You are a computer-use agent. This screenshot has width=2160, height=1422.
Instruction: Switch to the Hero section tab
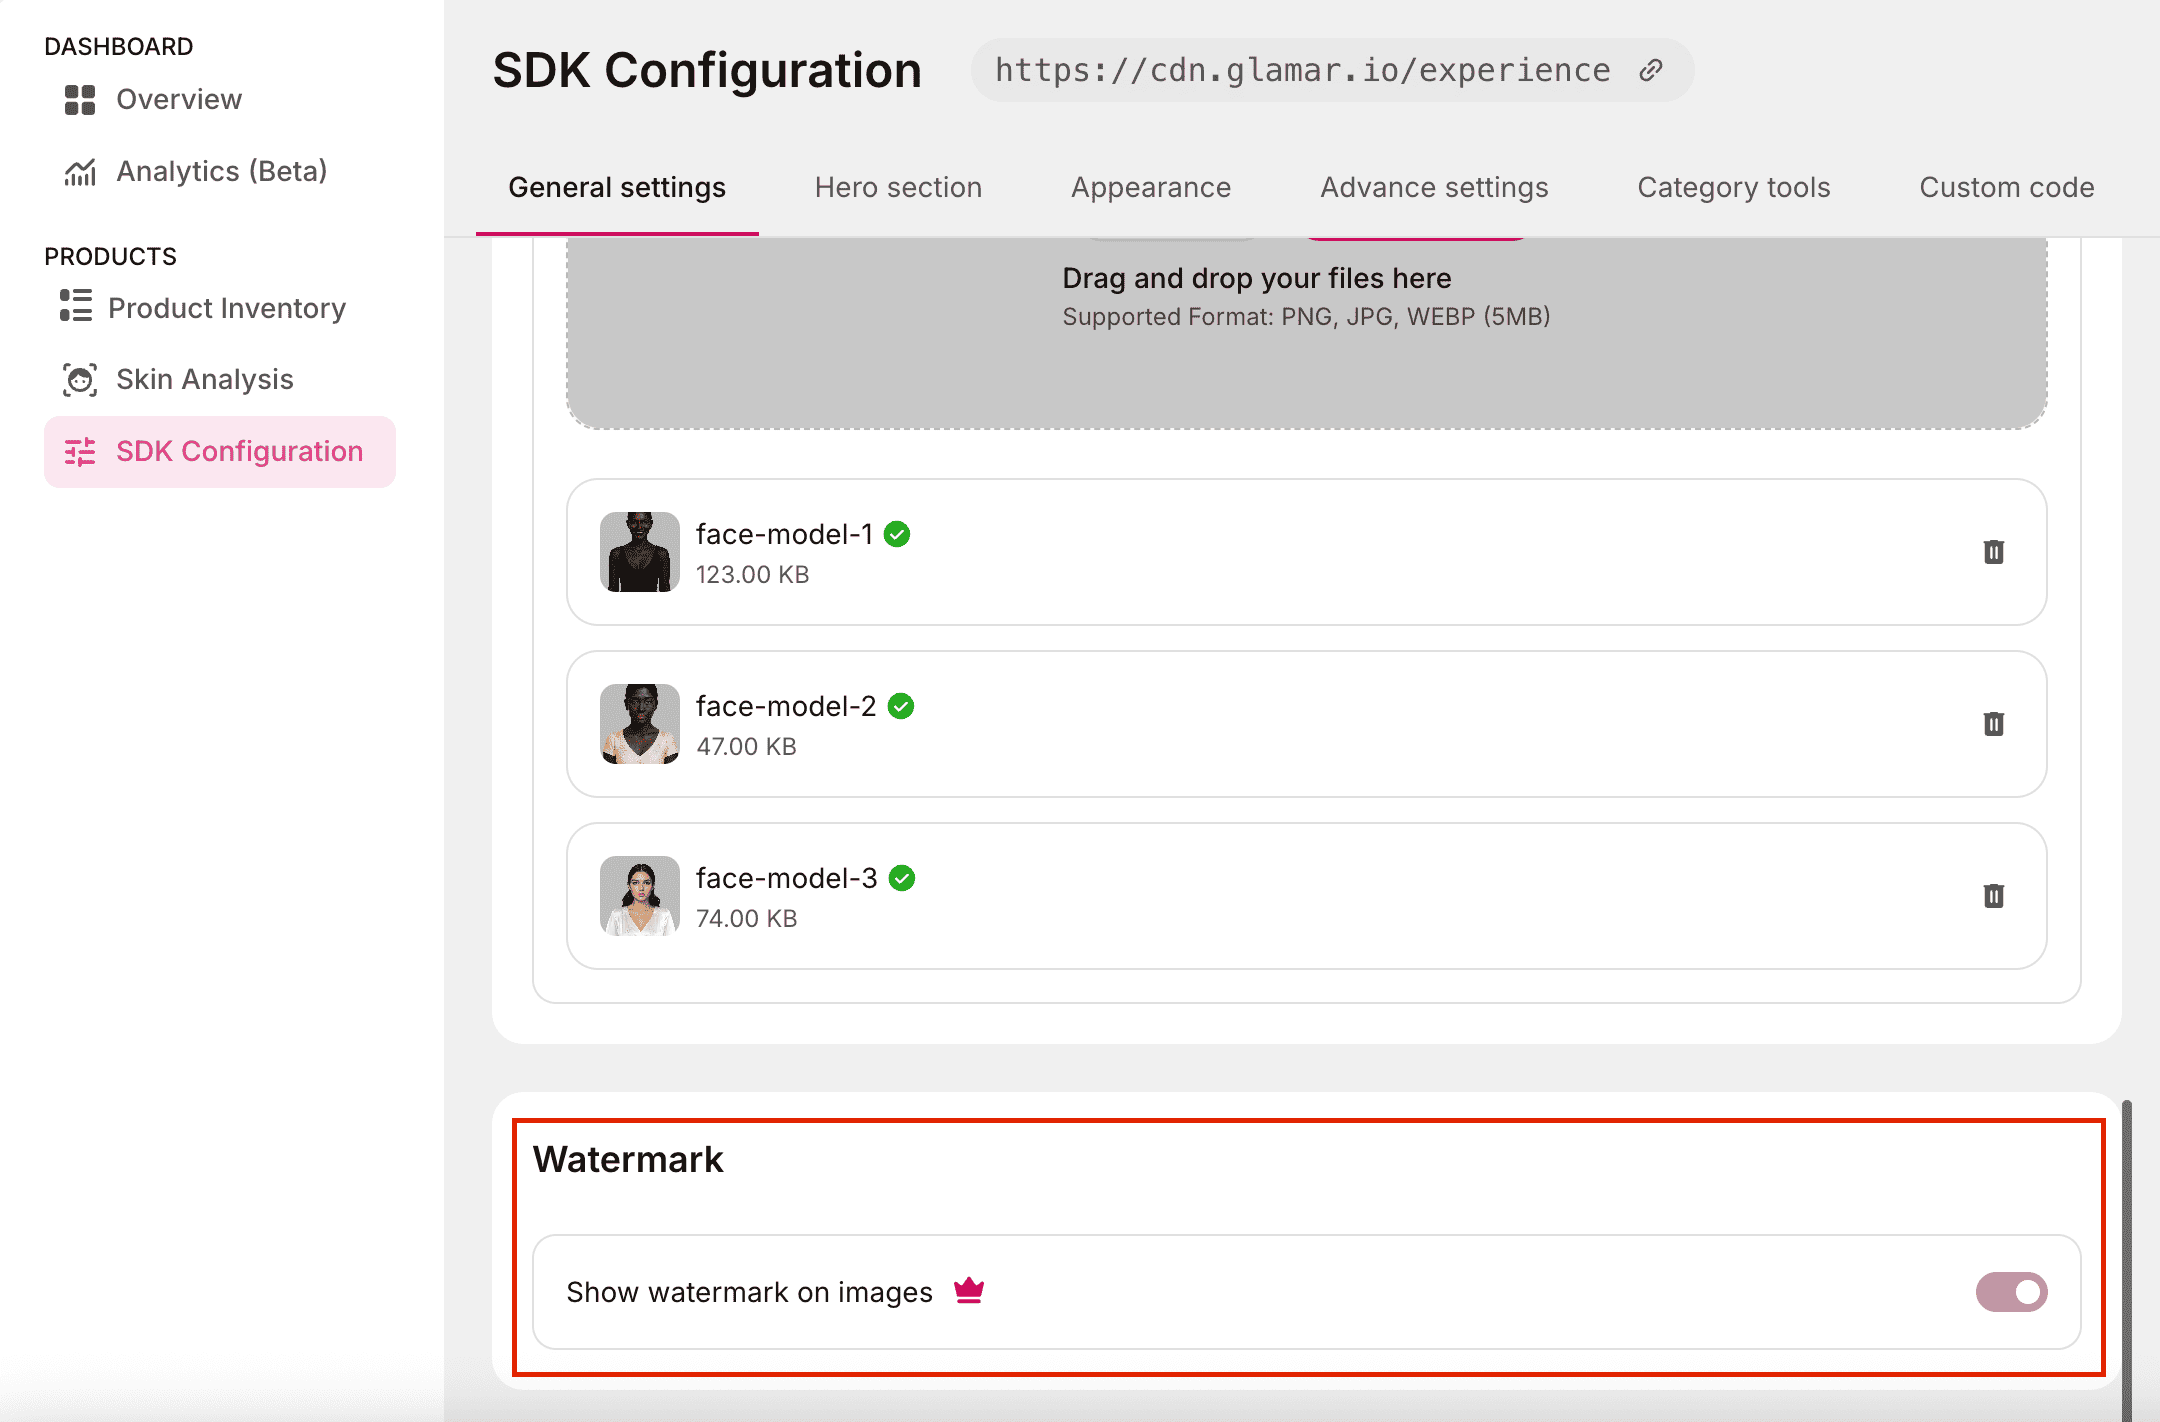coord(898,188)
